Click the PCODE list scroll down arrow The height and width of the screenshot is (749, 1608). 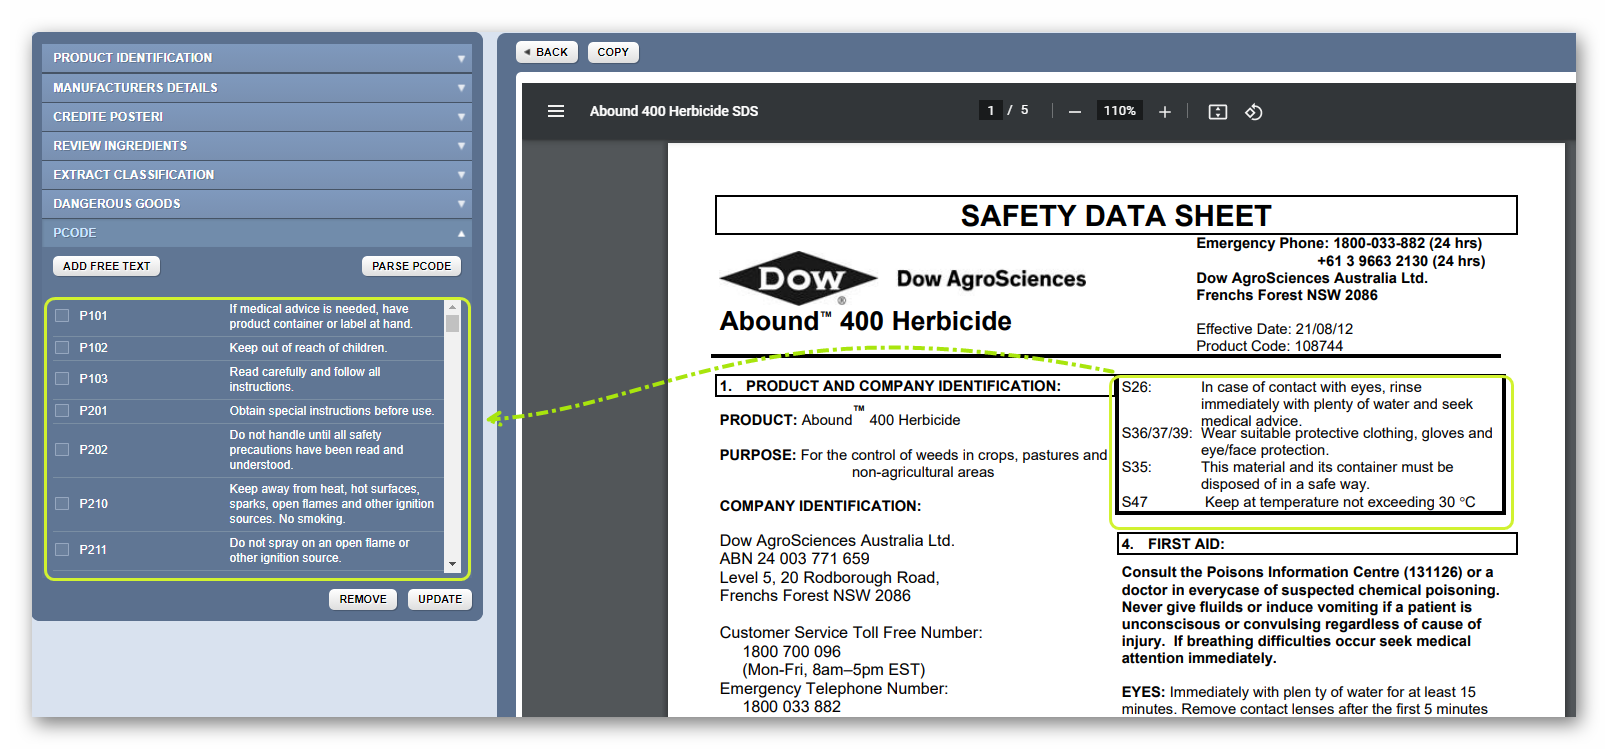453,564
